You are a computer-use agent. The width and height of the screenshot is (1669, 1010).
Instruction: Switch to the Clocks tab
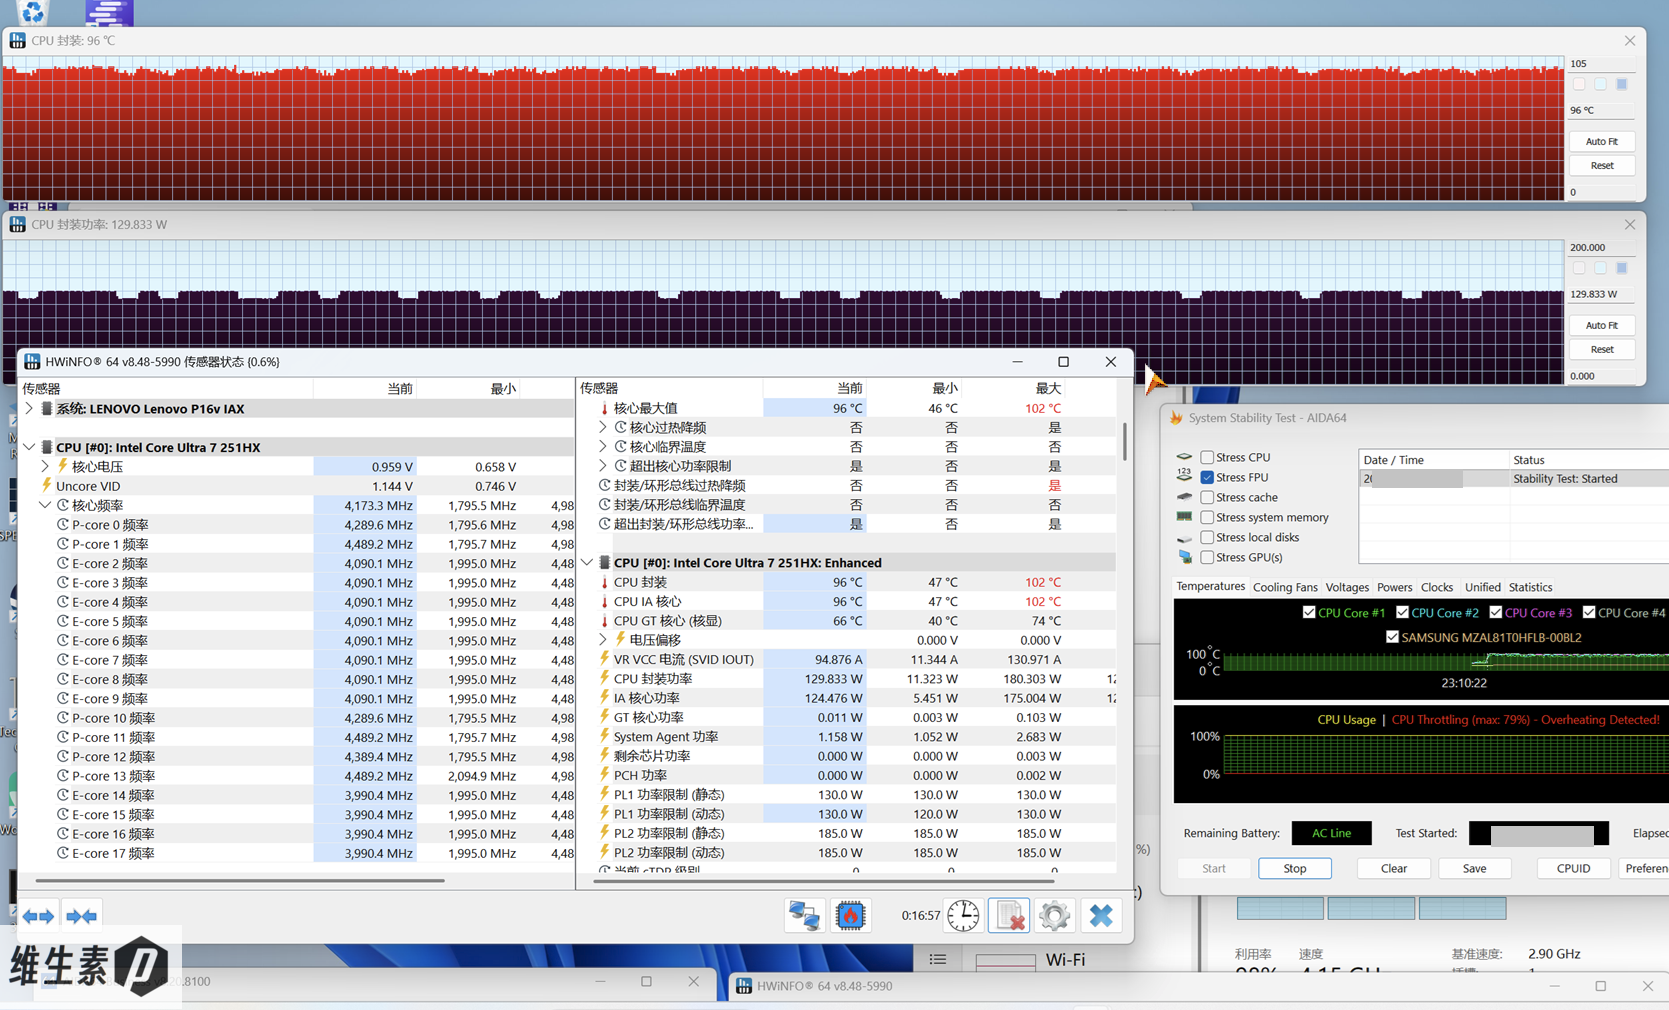point(1437,587)
